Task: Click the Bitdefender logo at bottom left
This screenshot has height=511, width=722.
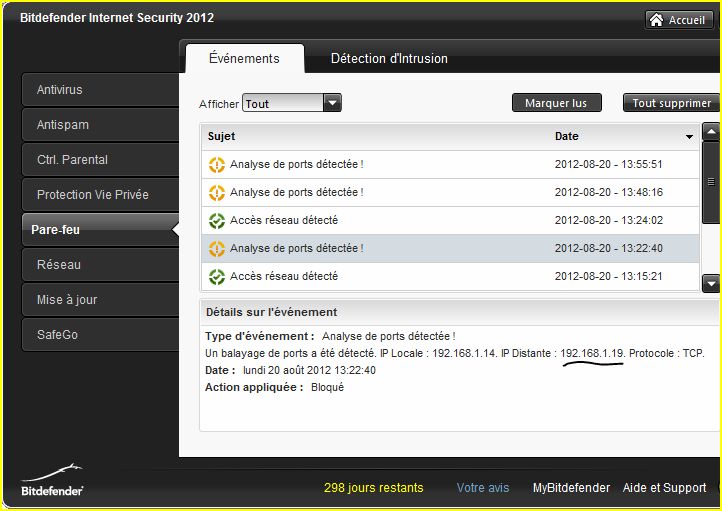Action: pyautogui.click(x=52, y=480)
